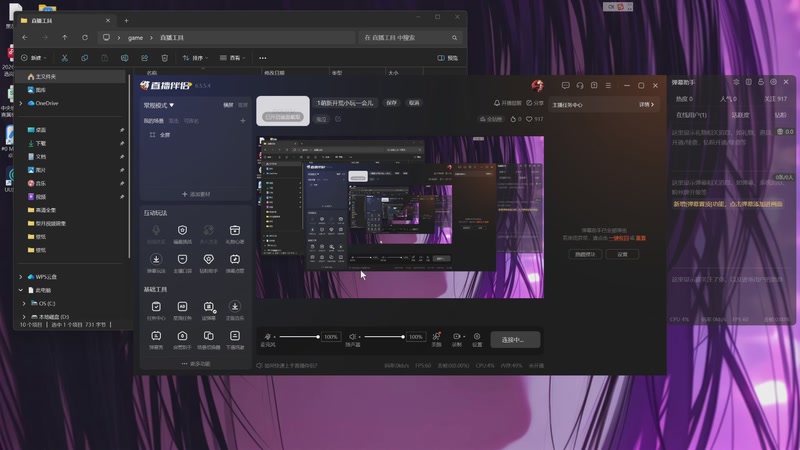Click the live cover thumbnail
800x450 pixels.
click(x=283, y=111)
